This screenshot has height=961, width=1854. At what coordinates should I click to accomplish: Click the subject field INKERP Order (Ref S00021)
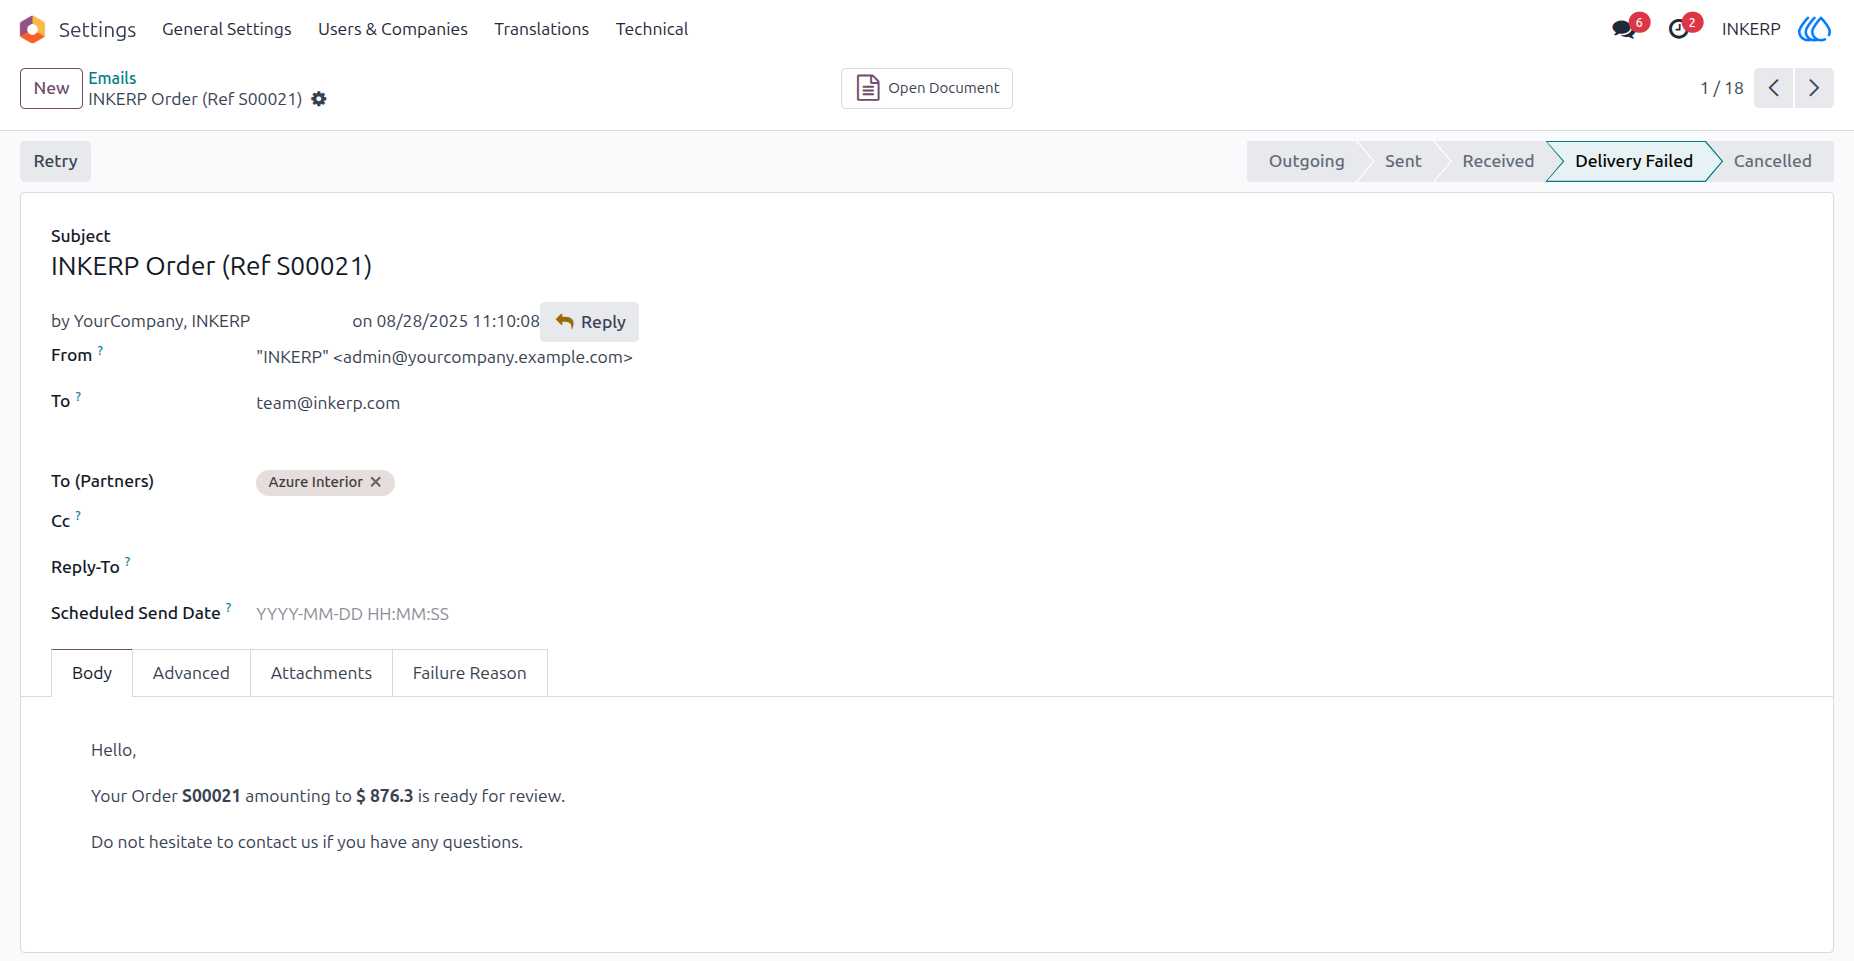(x=211, y=266)
